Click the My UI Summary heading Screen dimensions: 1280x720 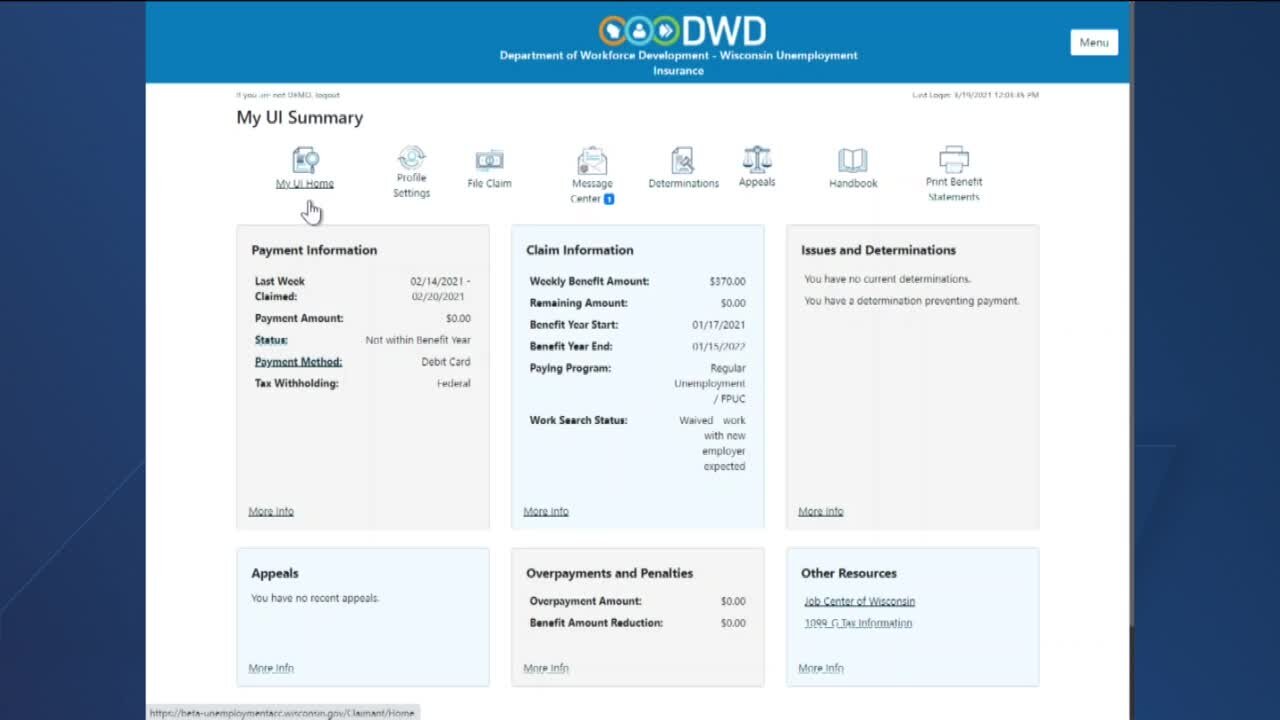point(300,118)
